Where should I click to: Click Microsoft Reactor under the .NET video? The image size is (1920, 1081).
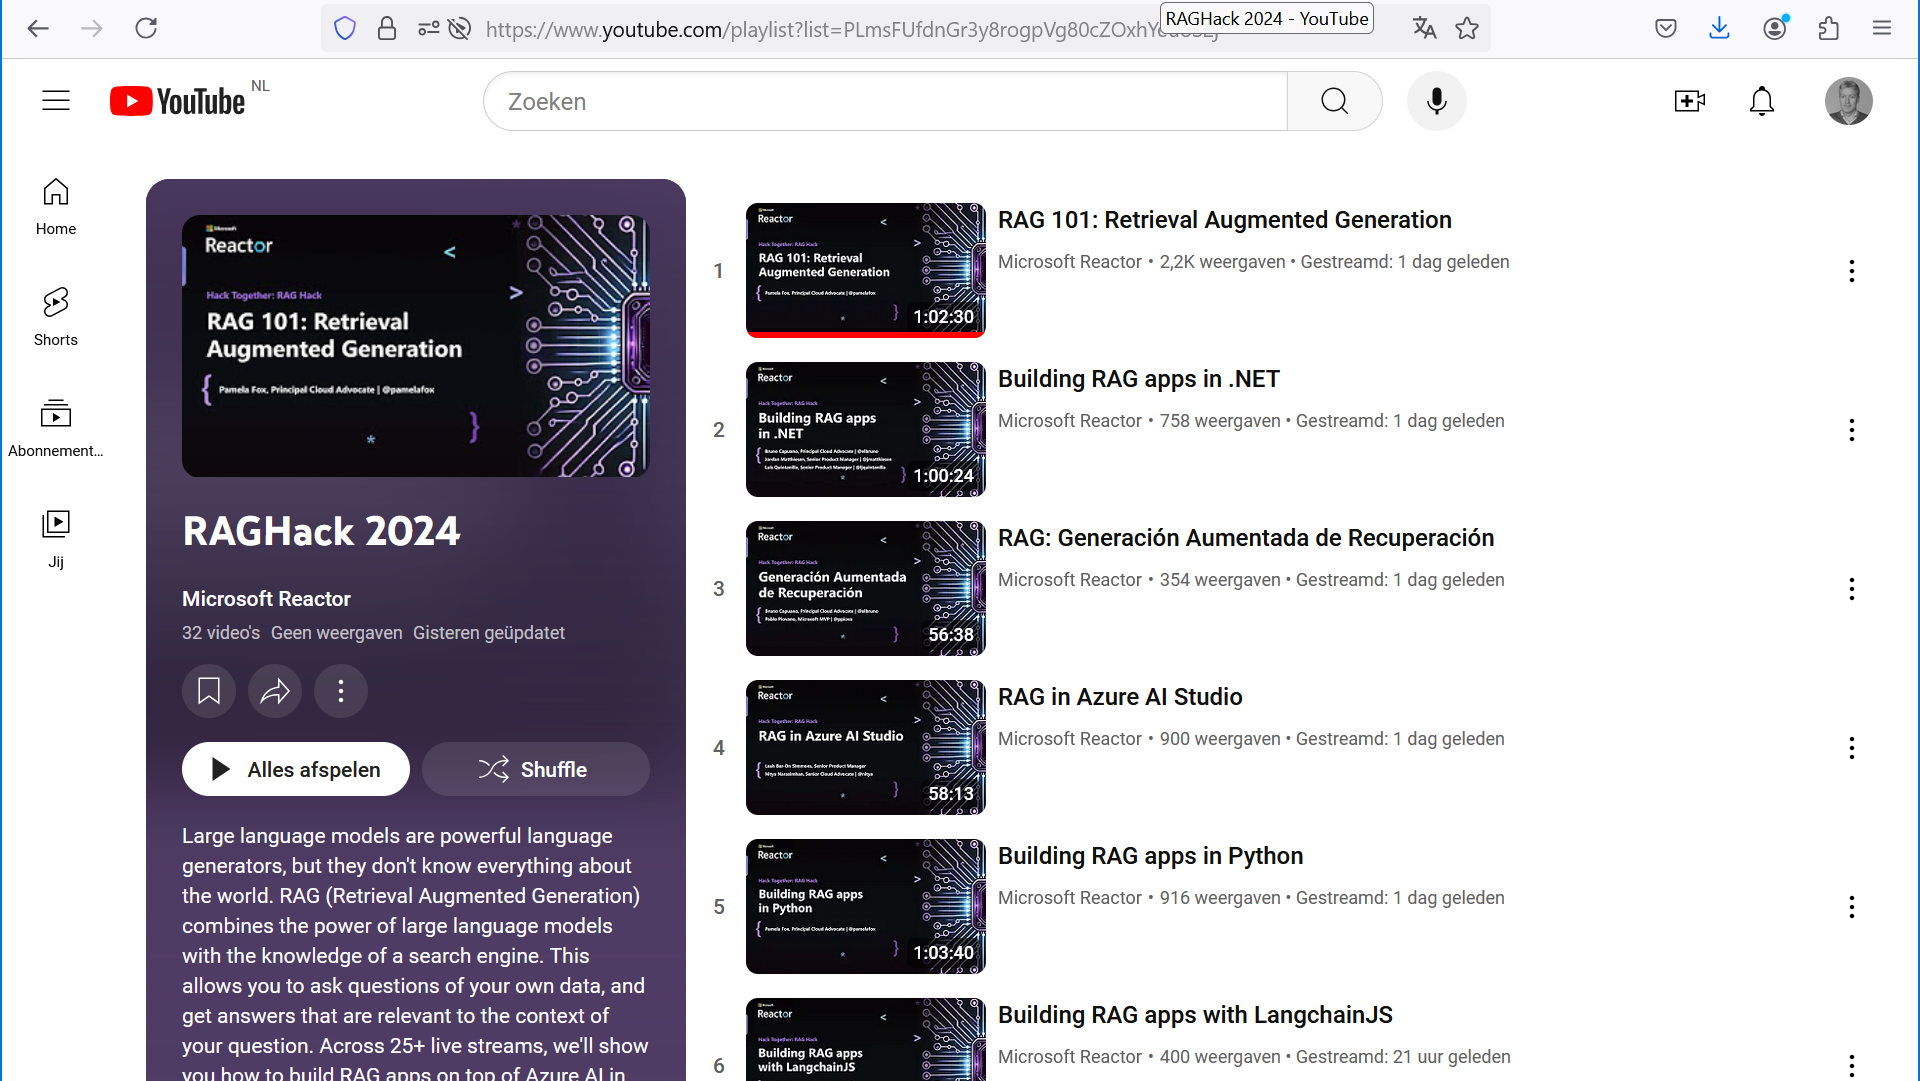click(1070, 421)
